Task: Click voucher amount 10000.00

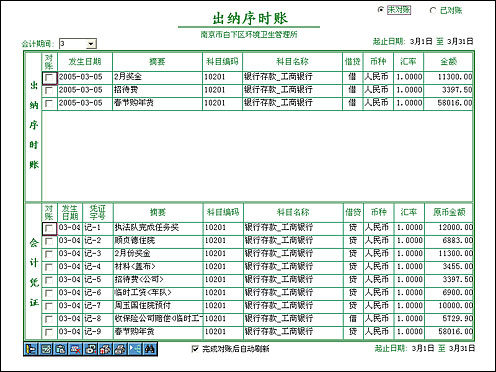Action: (x=449, y=306)
